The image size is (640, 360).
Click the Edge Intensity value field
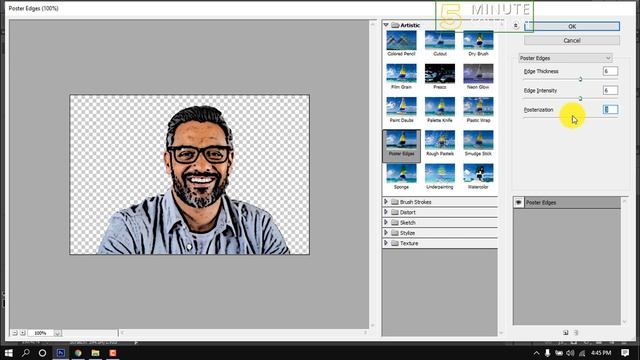coord(610,90)
